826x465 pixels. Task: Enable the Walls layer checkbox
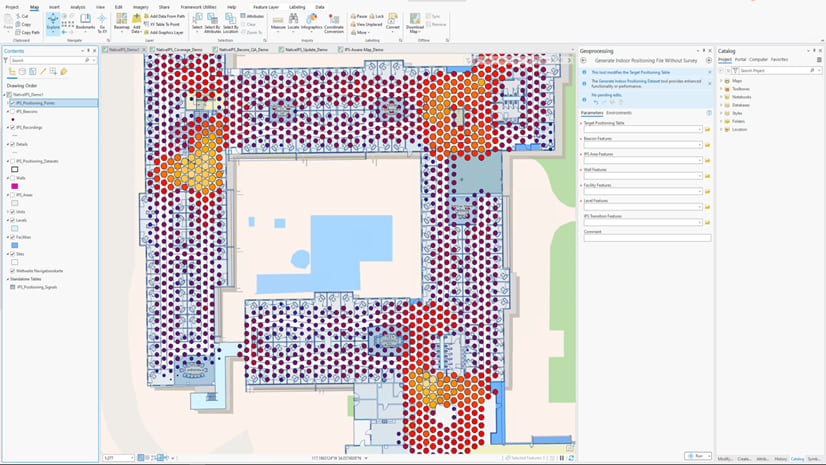(12, 178)
